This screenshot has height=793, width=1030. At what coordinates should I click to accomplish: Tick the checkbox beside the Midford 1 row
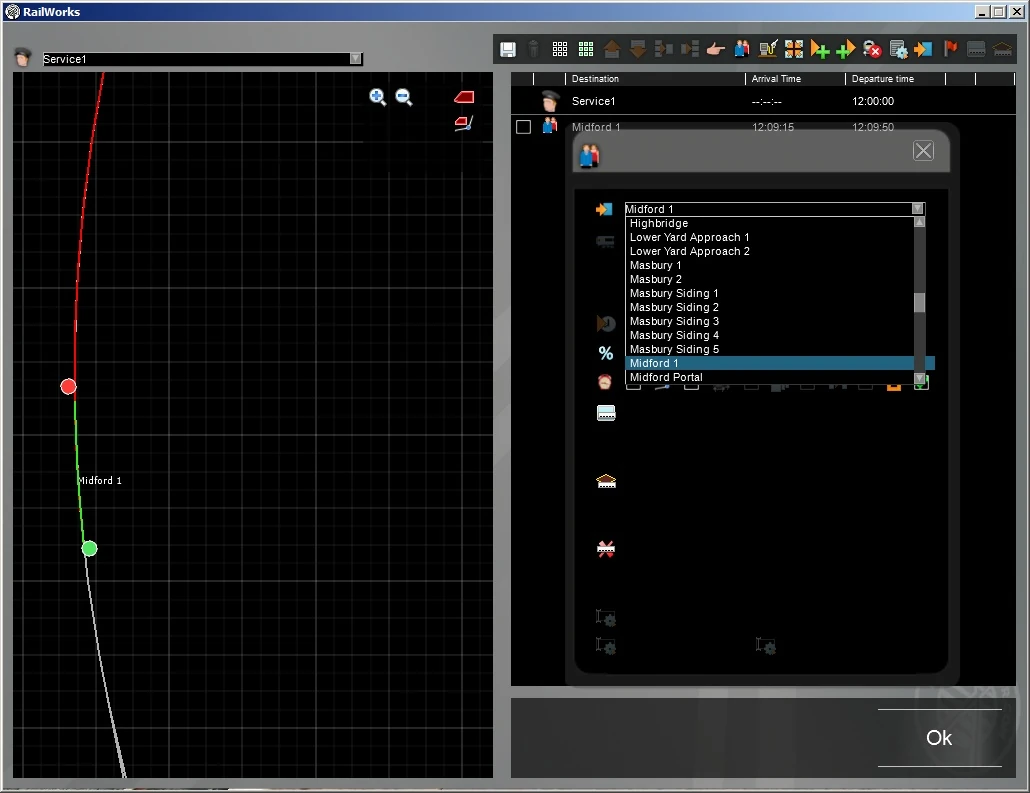coord(523,127)
